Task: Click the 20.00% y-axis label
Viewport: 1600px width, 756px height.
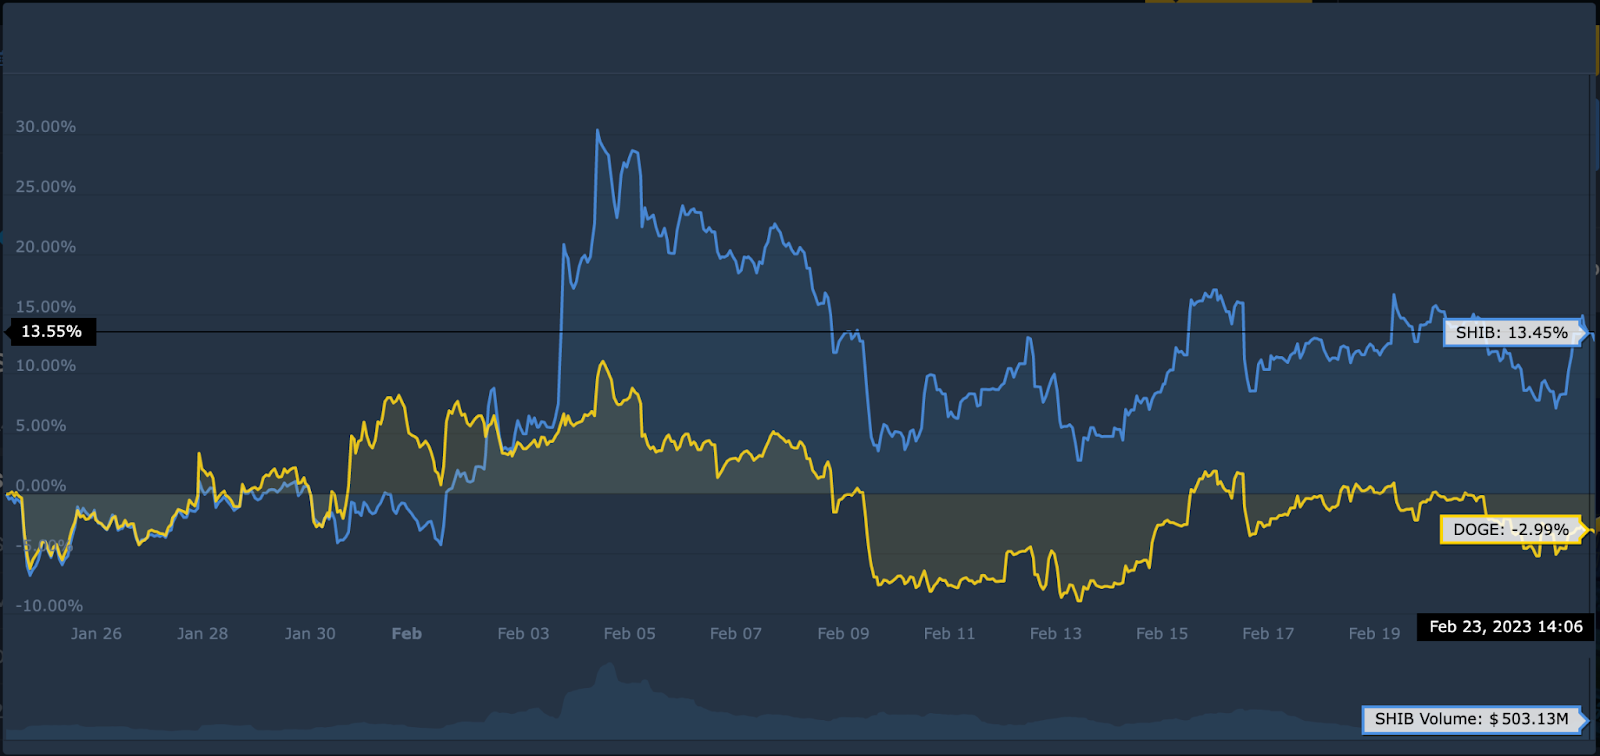Action: point(46,247)
